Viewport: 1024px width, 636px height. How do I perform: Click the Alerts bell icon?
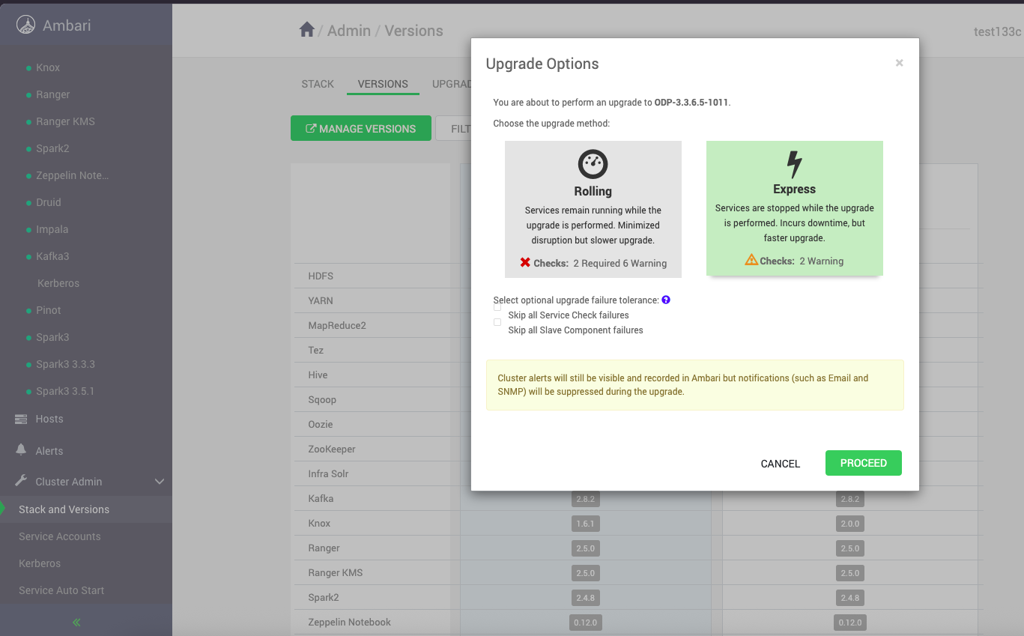pos(21,450)
